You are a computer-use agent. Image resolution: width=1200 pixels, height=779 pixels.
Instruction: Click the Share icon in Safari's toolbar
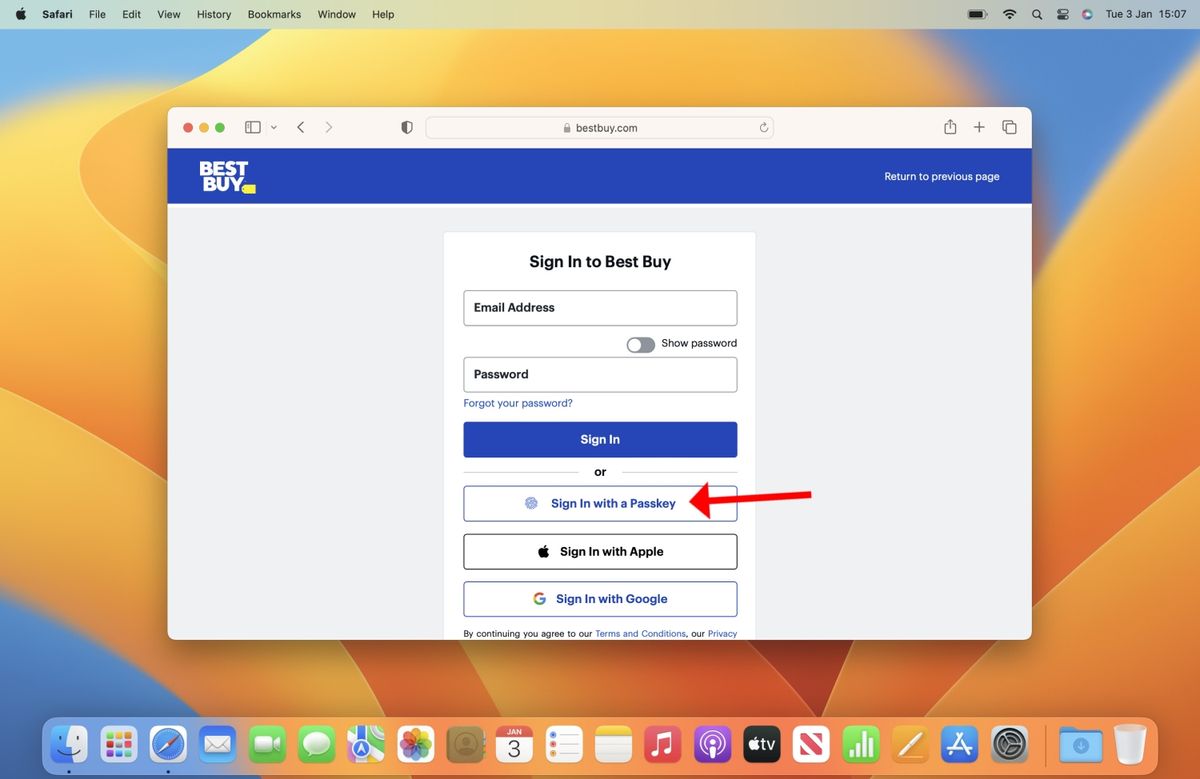point(950,127)
